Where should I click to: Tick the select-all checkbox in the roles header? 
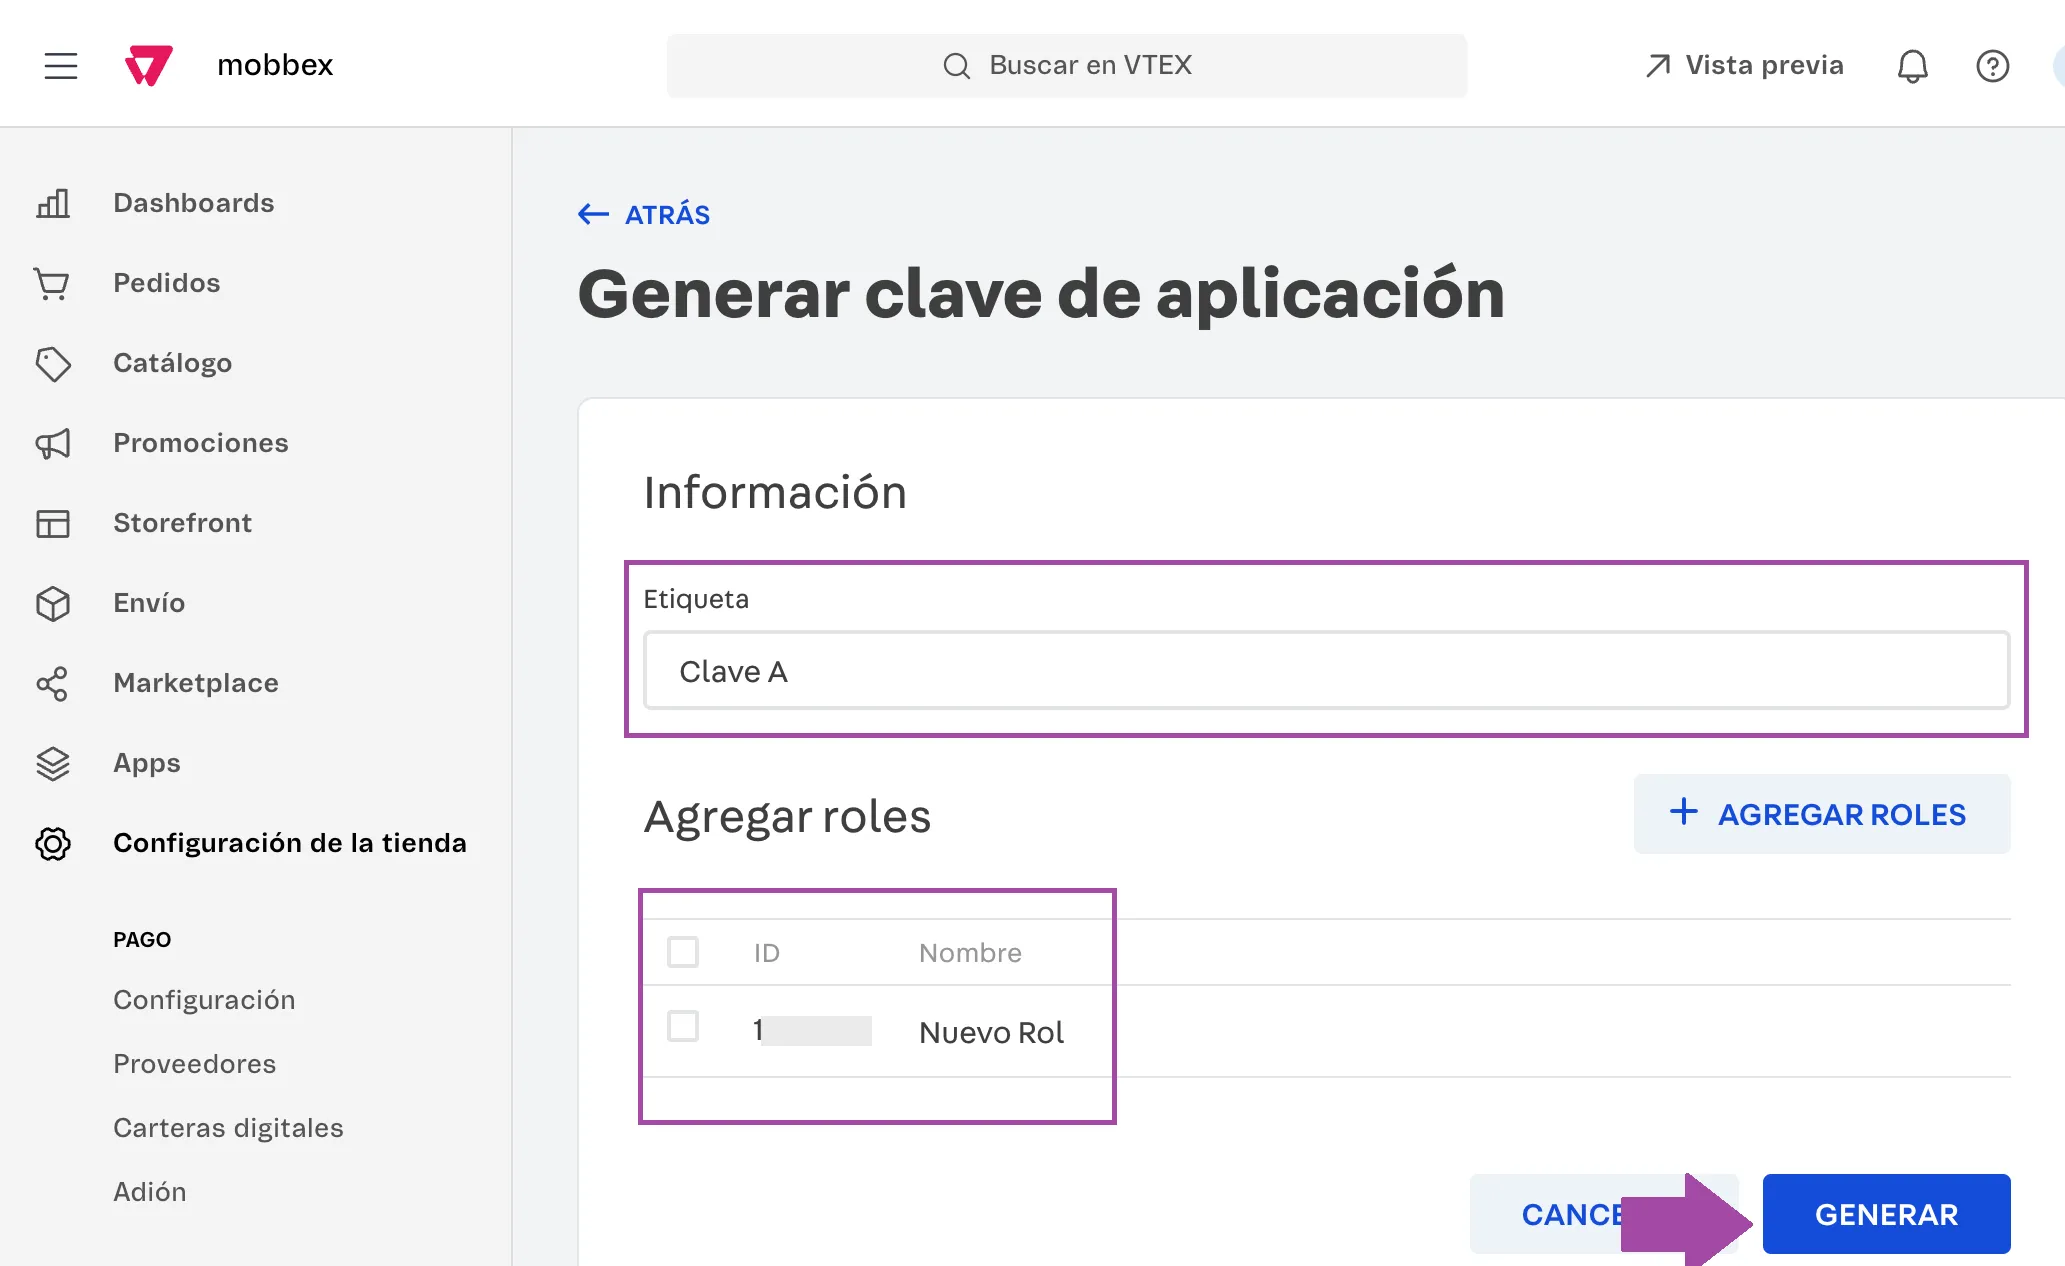tap(683, 951)
